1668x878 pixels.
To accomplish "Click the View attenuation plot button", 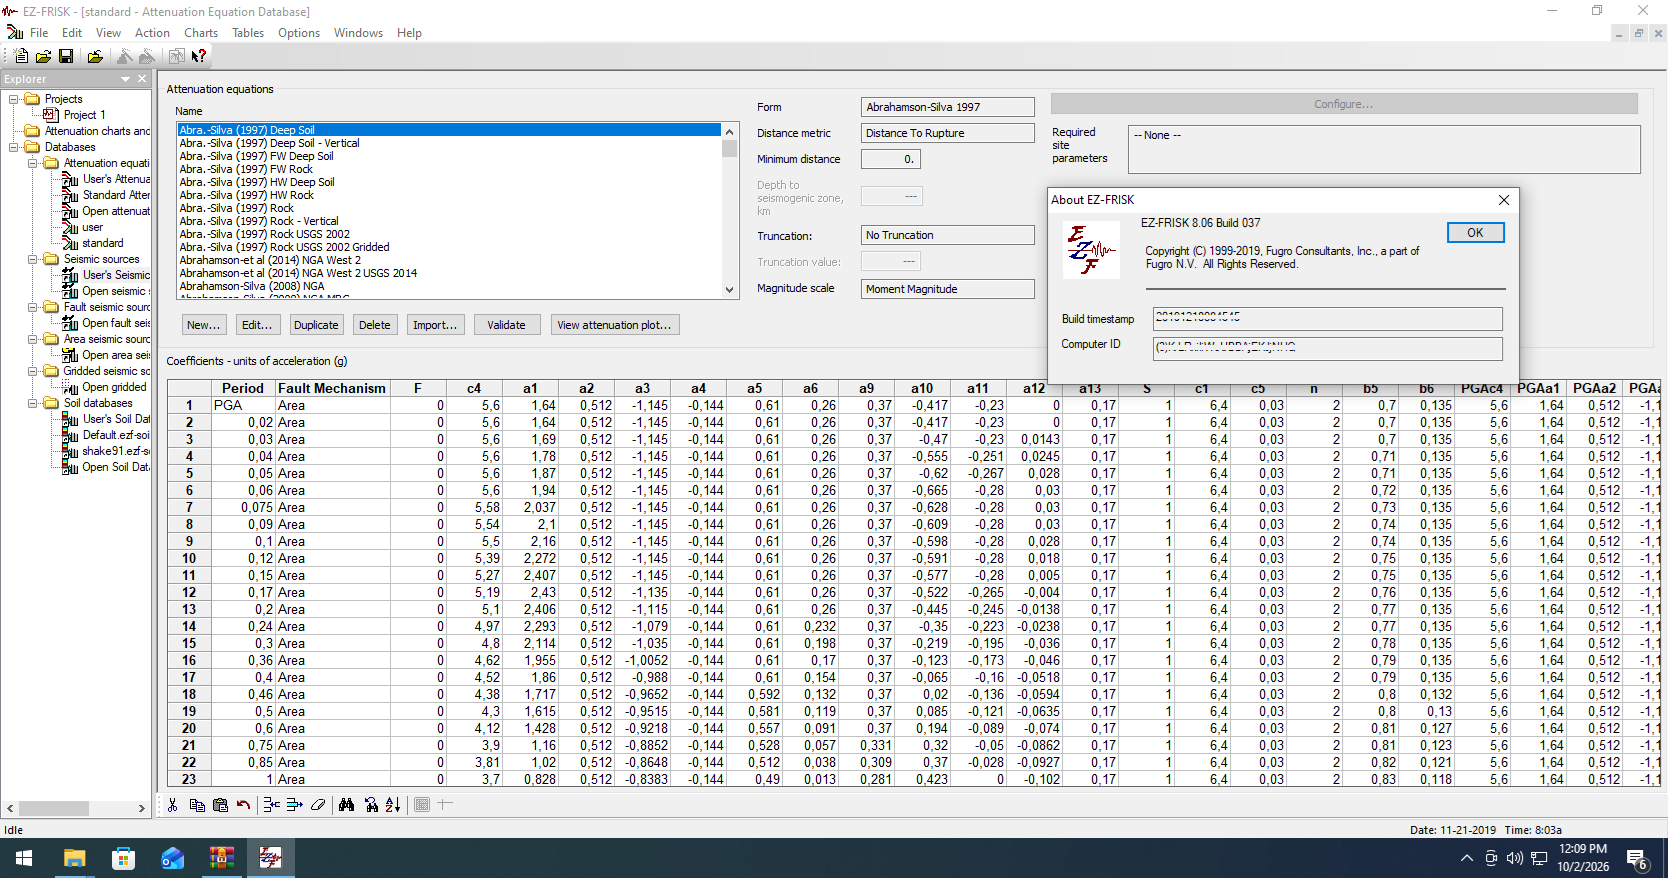I will [x=614, y=325].
